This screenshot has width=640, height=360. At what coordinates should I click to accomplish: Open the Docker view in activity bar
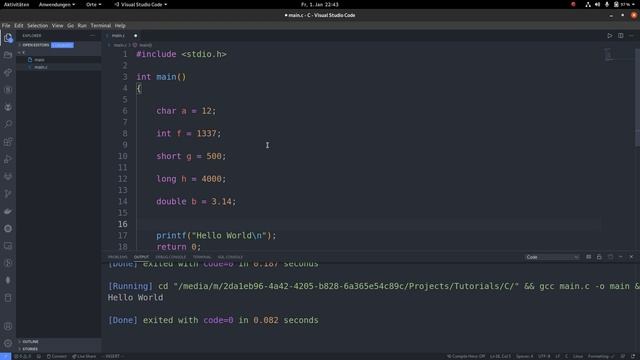tap(8, 211)
